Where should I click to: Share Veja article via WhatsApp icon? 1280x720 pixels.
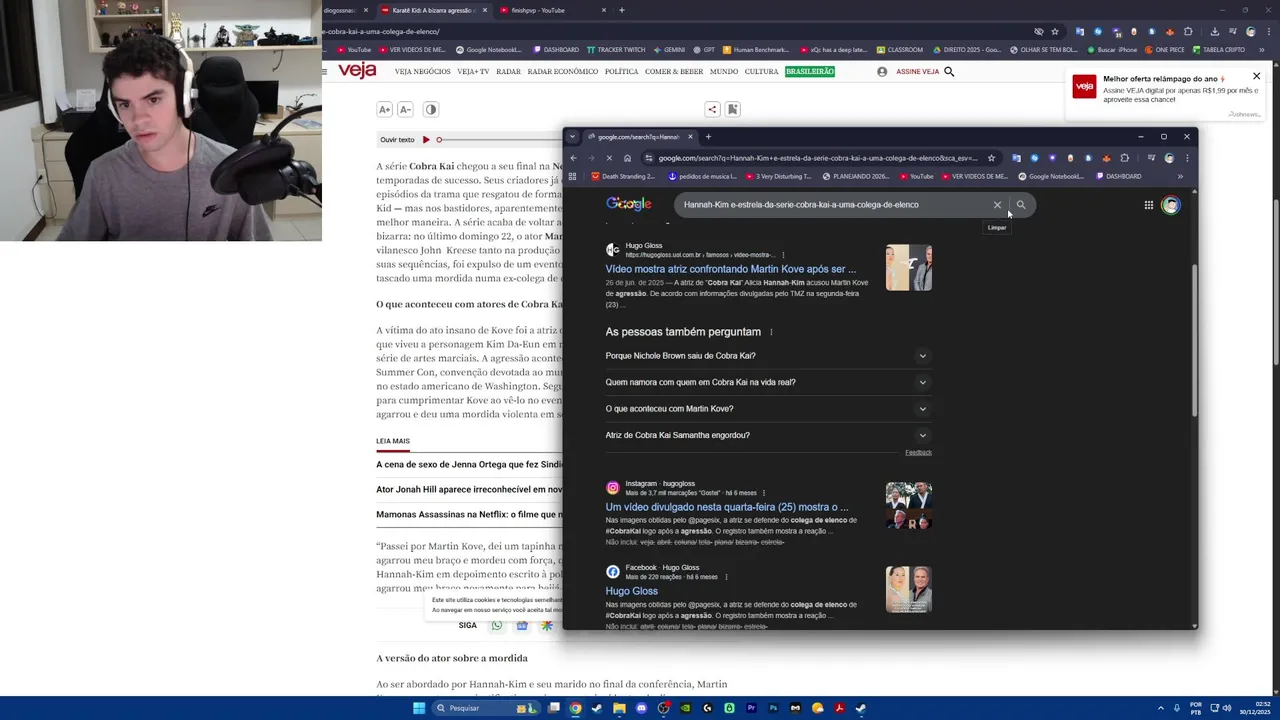tap(496, 625)
